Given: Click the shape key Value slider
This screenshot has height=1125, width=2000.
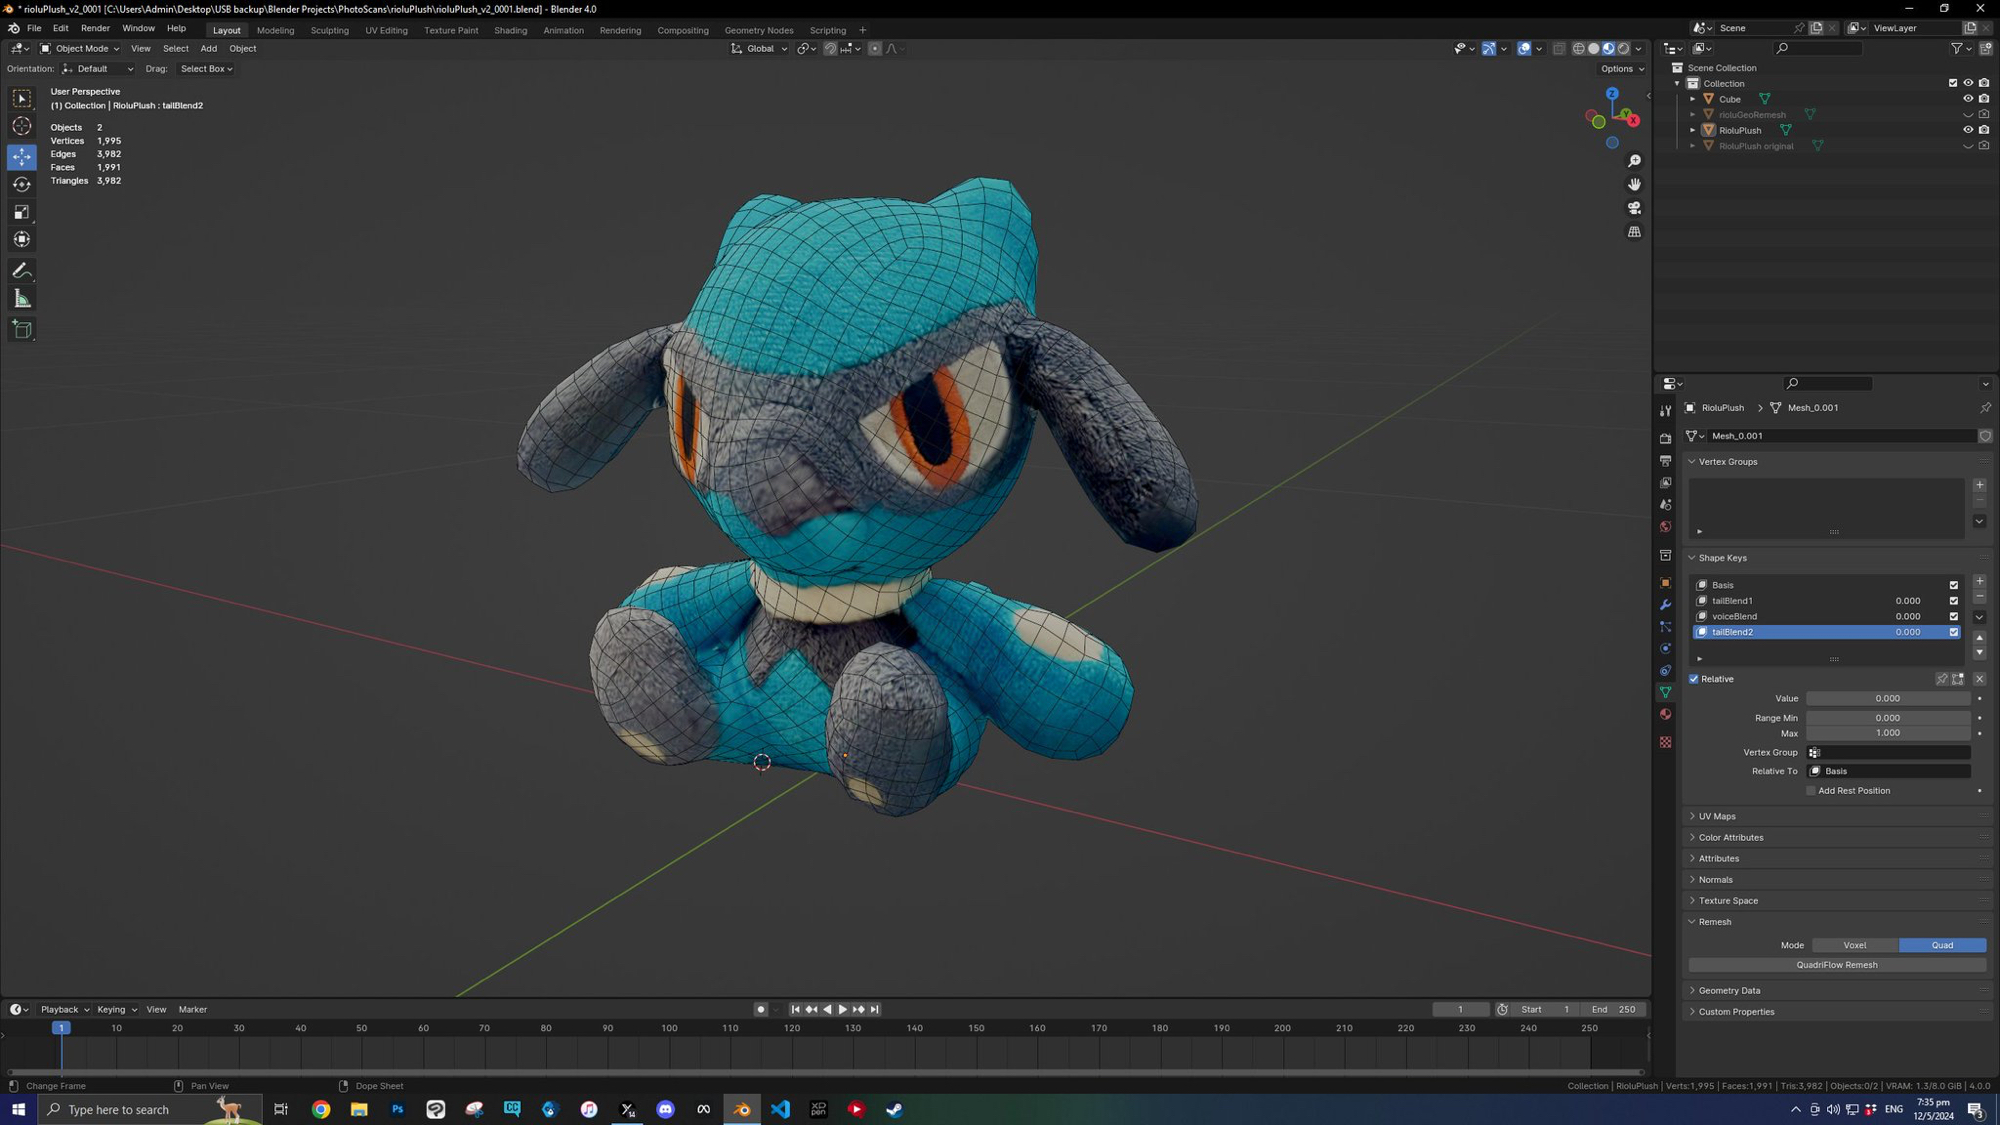Looking at the screenshot, I should pos(1886,698).
